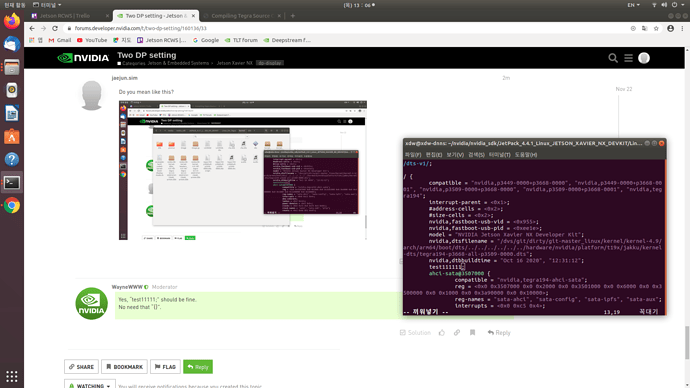This screenshot has width=690, height=388.
Task: Close the Two DP setting tab
Action: click(193, 16)
